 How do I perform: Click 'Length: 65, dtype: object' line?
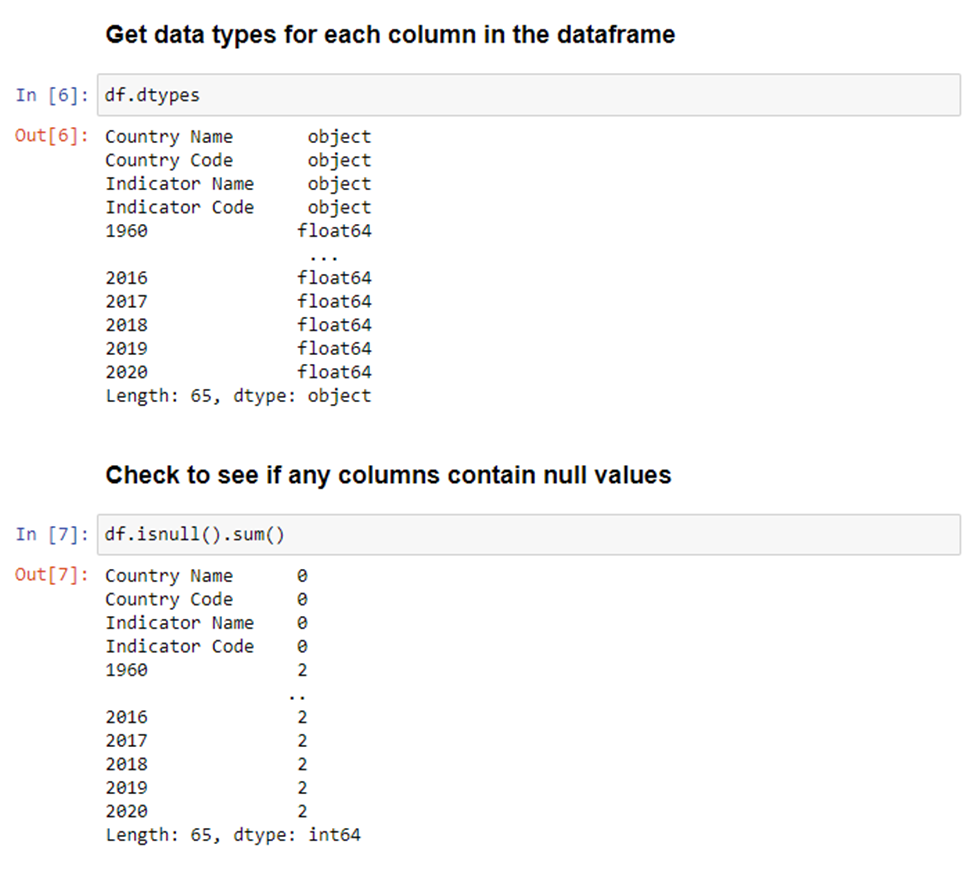(x=238, y=395)
